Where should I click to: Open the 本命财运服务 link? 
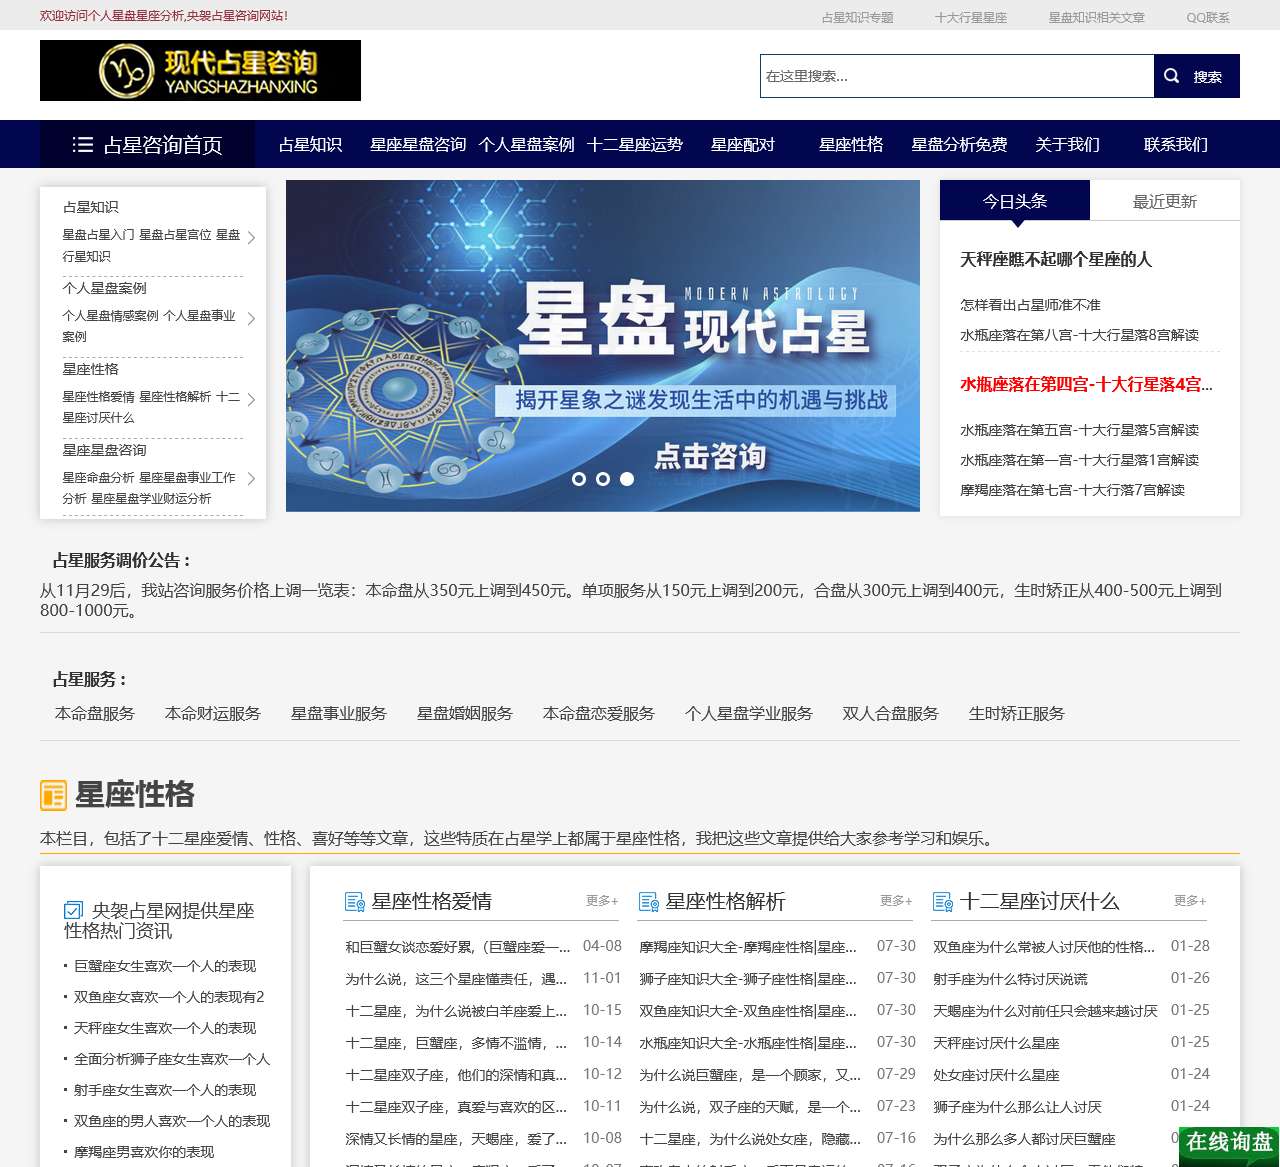213,714
